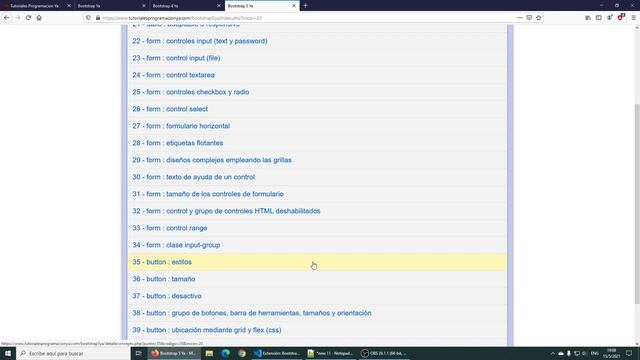Click the page vertical scrollbar thumb
The image size is (640, 360).
[637, 203]
